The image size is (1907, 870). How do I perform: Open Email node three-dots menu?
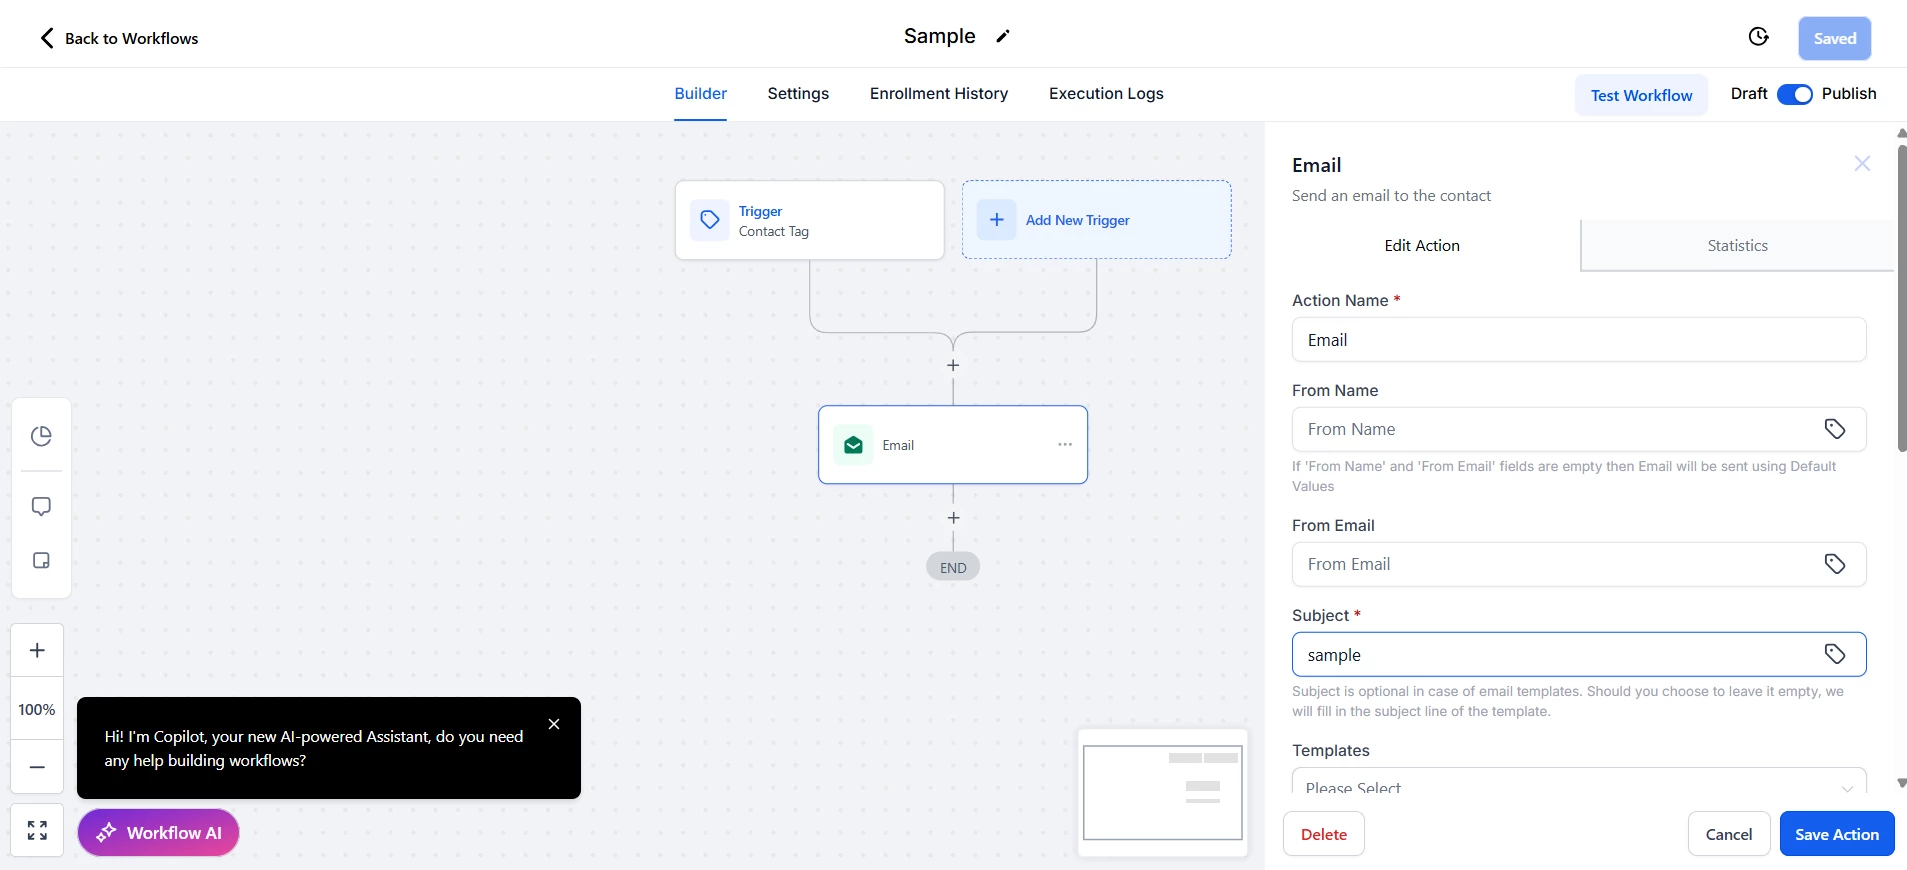[1065, 445]
